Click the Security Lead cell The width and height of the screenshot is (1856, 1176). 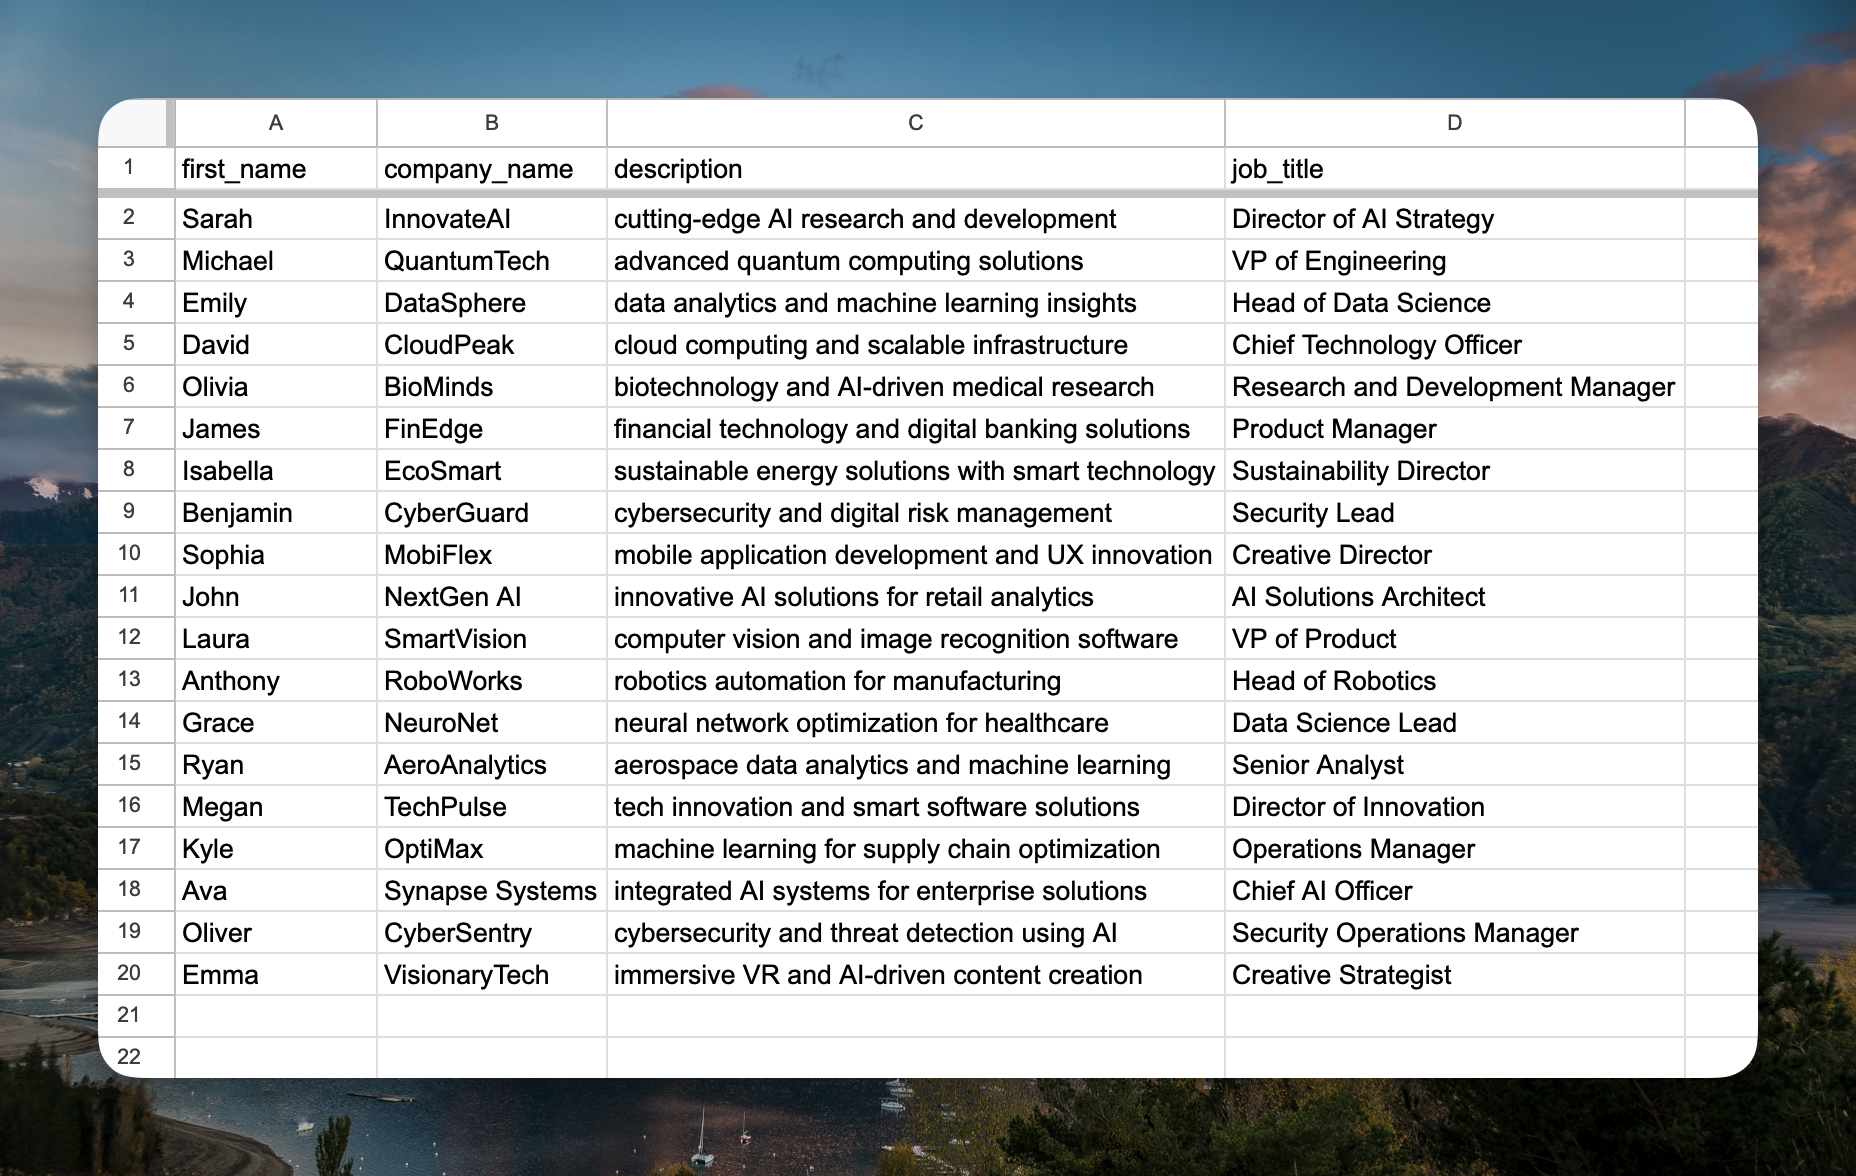(x=1455, y=512)
